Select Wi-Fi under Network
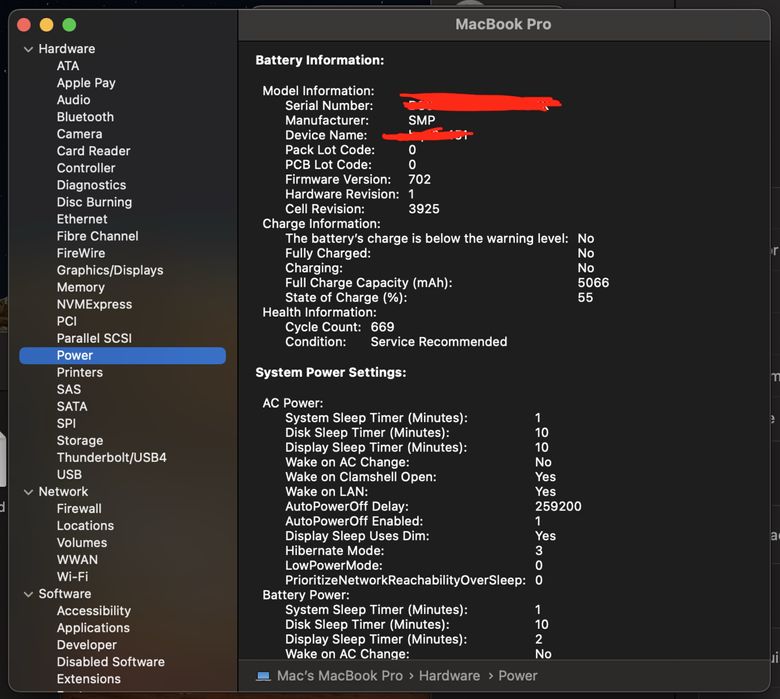Screen dimensions: 780x699 click(x=73, y=577)
